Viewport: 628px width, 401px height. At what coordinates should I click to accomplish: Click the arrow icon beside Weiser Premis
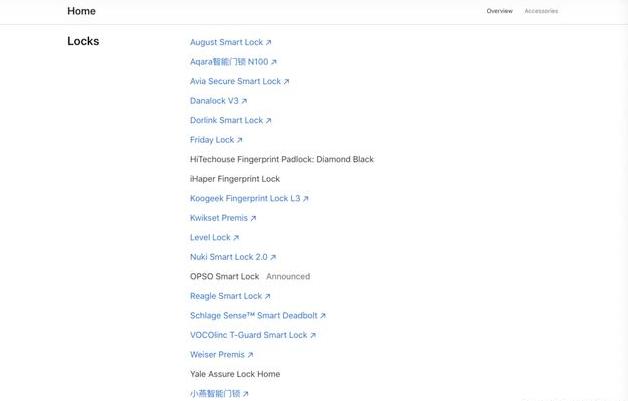pos(250,355)
